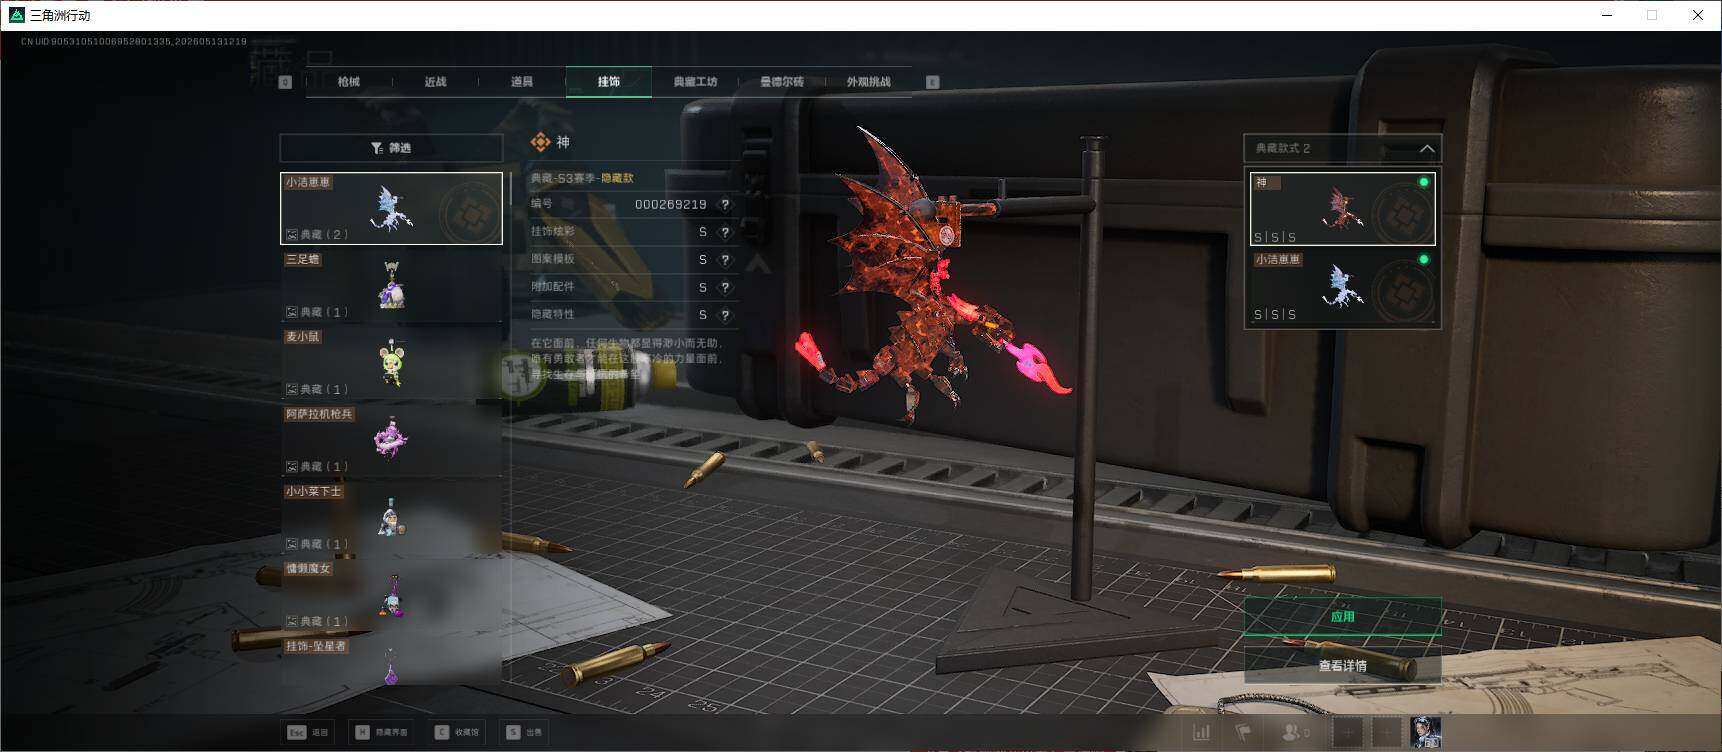Open the friends icon in bottom bar
This screenshot has height=752, width=1722.
click(x=1295, y=733)
